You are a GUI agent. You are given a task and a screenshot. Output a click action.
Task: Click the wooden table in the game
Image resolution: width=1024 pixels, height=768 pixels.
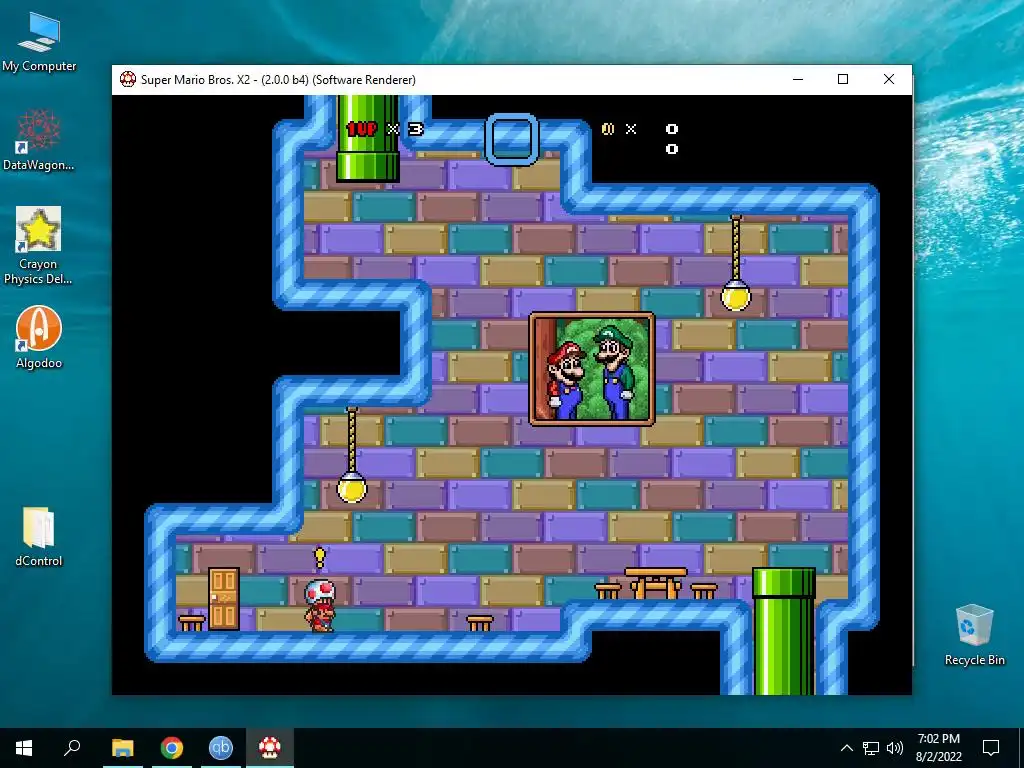pos(656,583)
